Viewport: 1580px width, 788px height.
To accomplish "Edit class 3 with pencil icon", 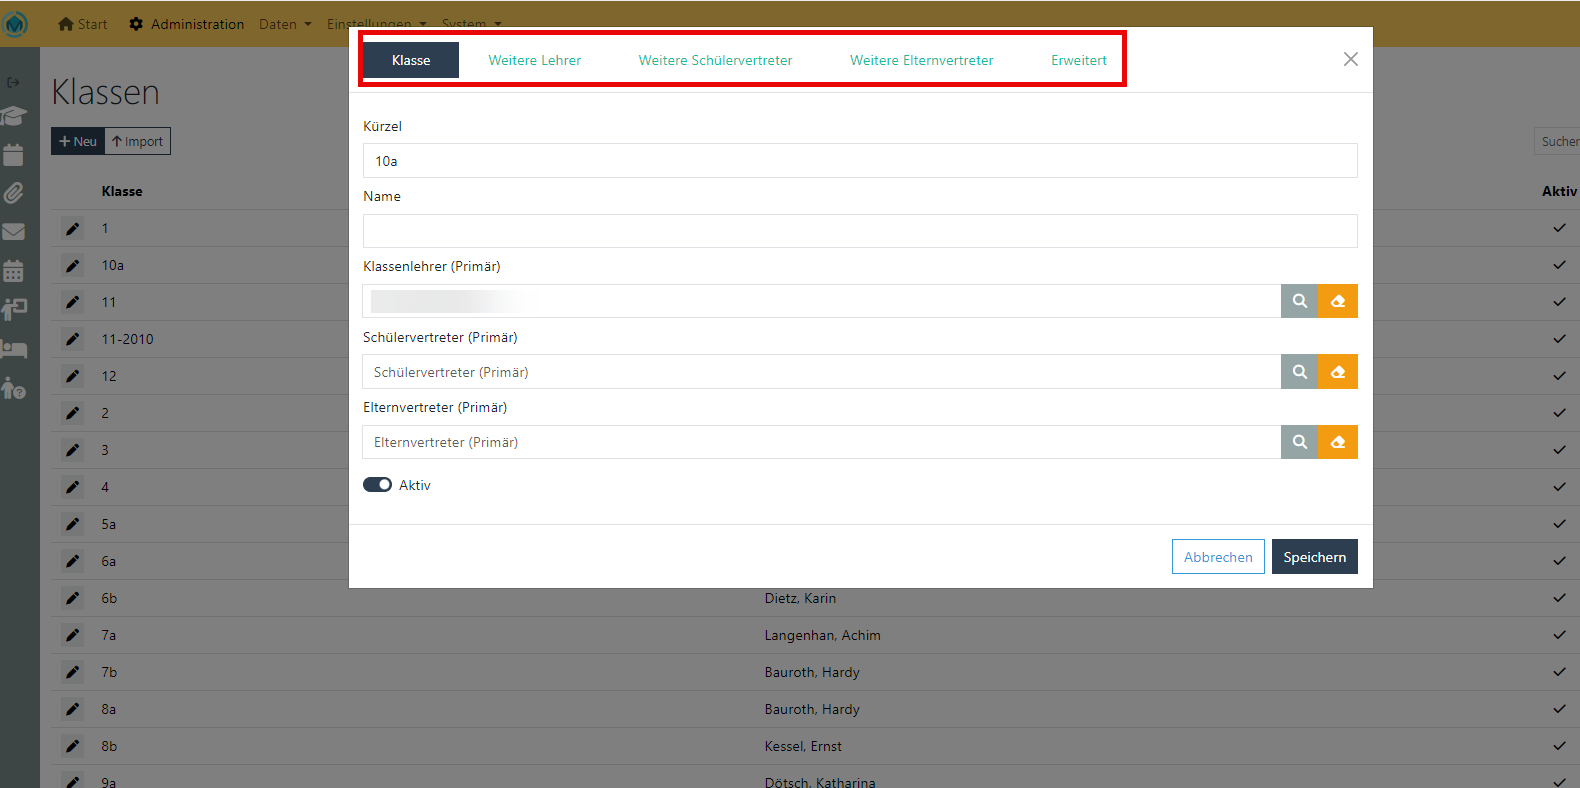I will (72, 451).
